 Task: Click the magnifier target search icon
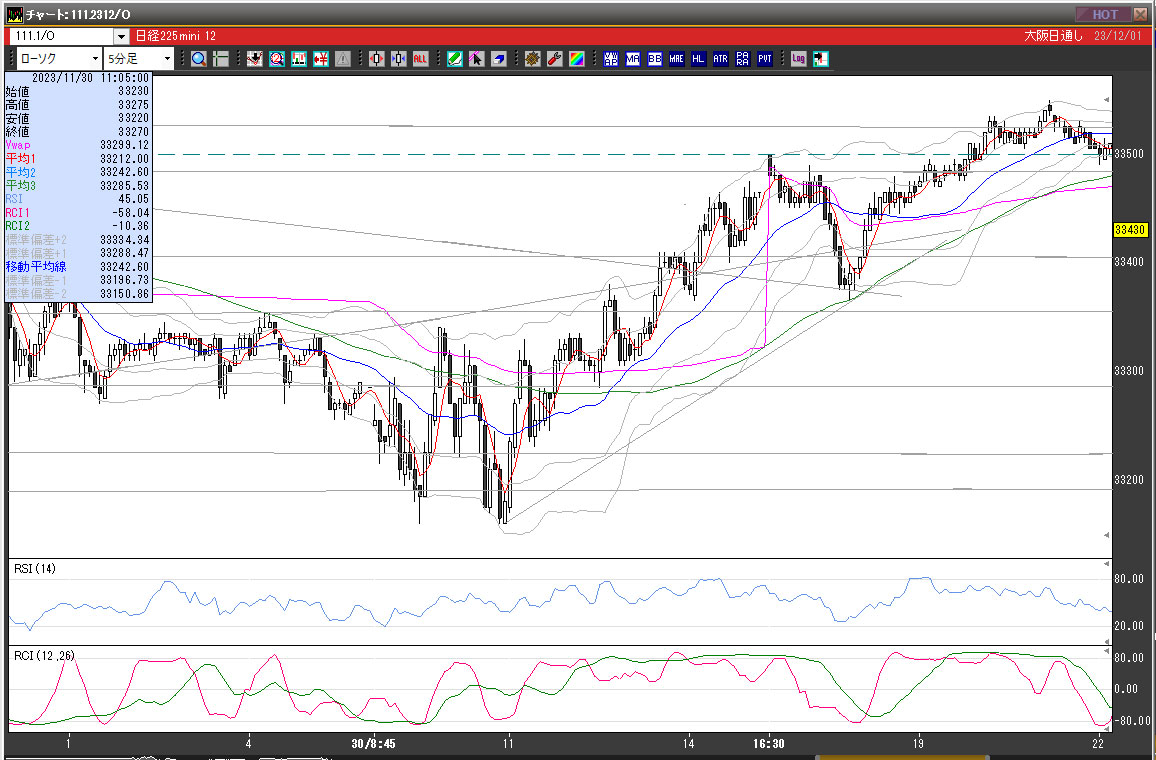276,59
